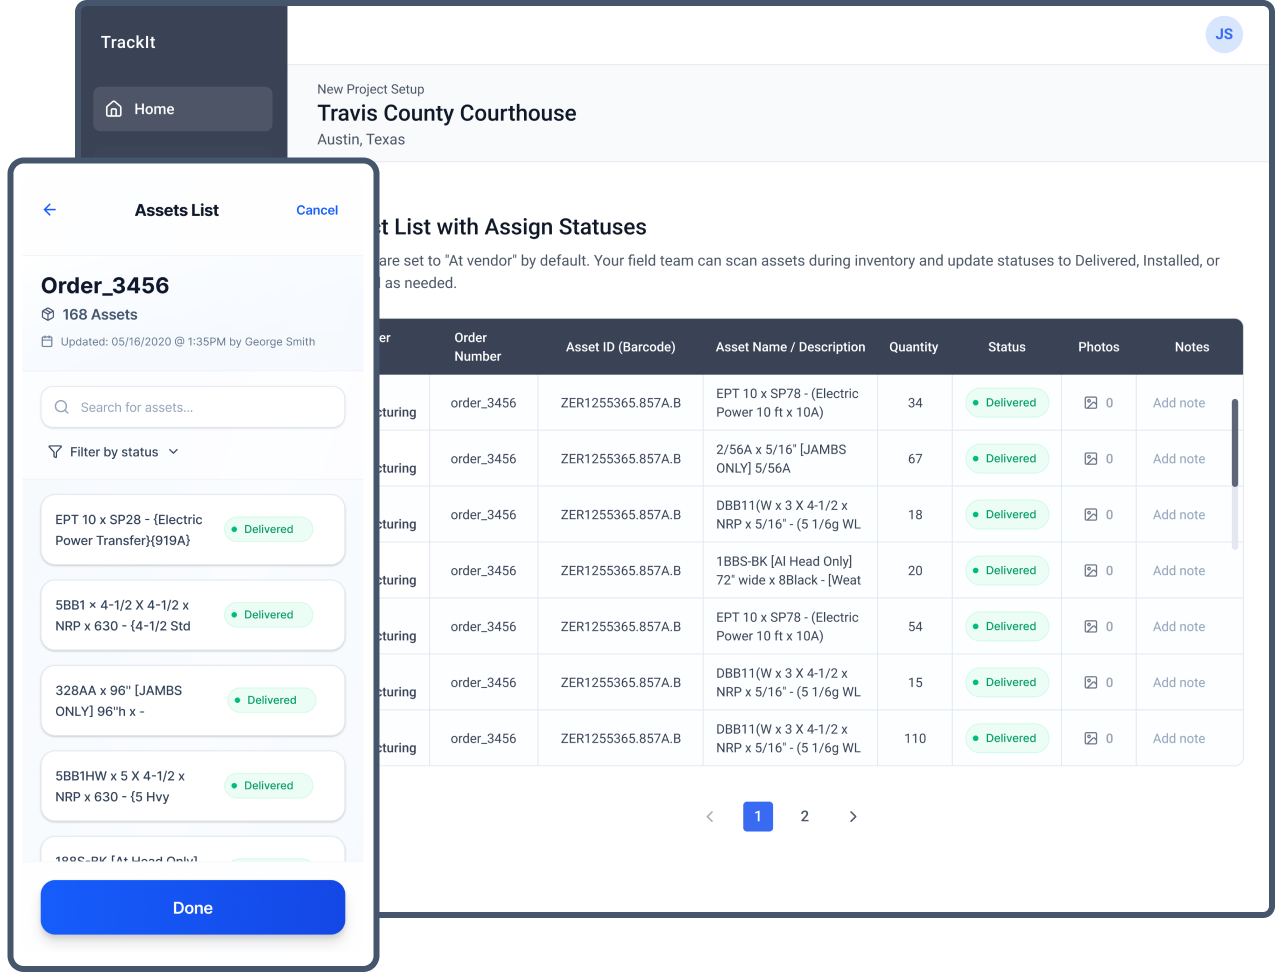Click the photo icon in quantity 110 row
1275x980 pixels.
(1091, 739)
